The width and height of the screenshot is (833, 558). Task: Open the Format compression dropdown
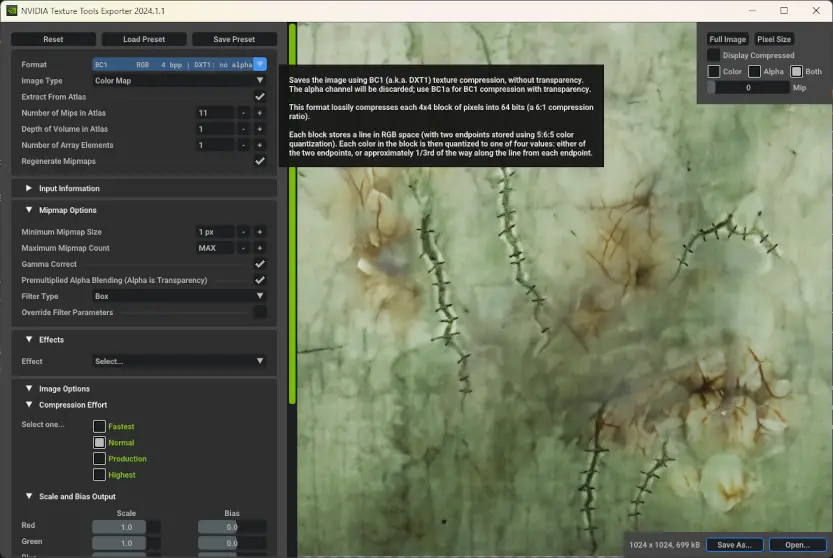pos(260,64)
